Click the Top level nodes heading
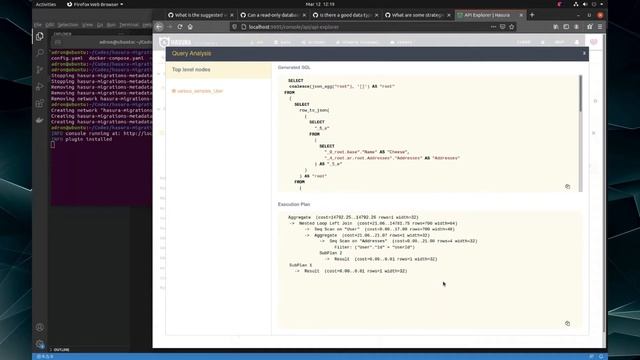Image resolution: width=640 pixels, height=360 pixels. coord(191,70)
